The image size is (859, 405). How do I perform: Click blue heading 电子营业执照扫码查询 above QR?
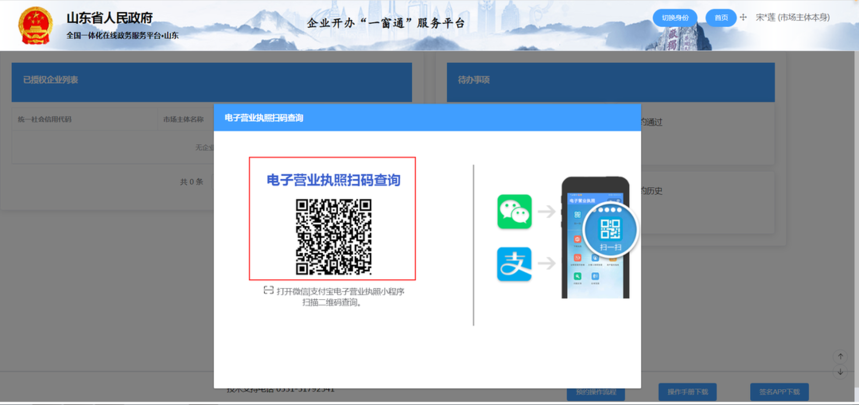[x=333, y=180]
